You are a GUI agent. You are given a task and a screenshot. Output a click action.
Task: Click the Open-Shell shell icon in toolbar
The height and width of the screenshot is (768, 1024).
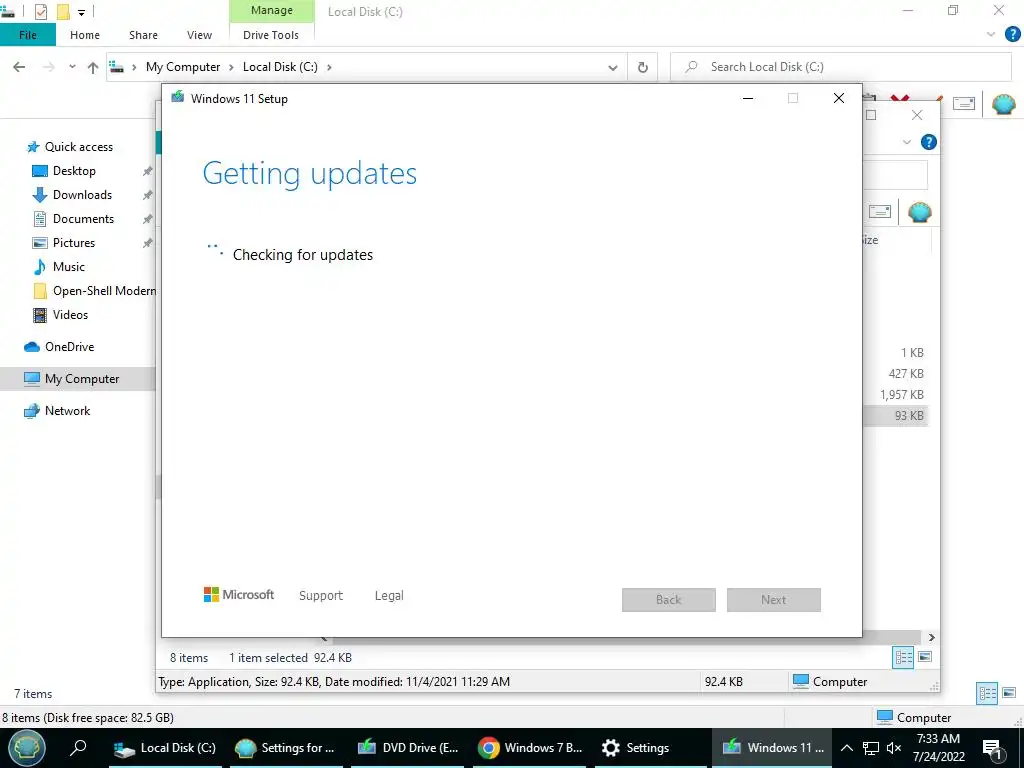1004,104
